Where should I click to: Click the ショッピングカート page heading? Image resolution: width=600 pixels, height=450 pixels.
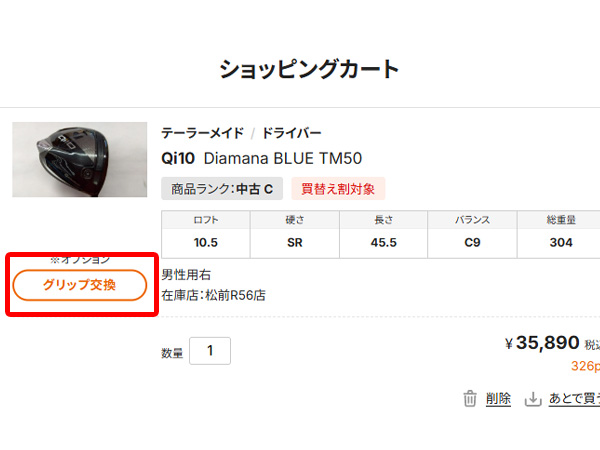[309, 70]
